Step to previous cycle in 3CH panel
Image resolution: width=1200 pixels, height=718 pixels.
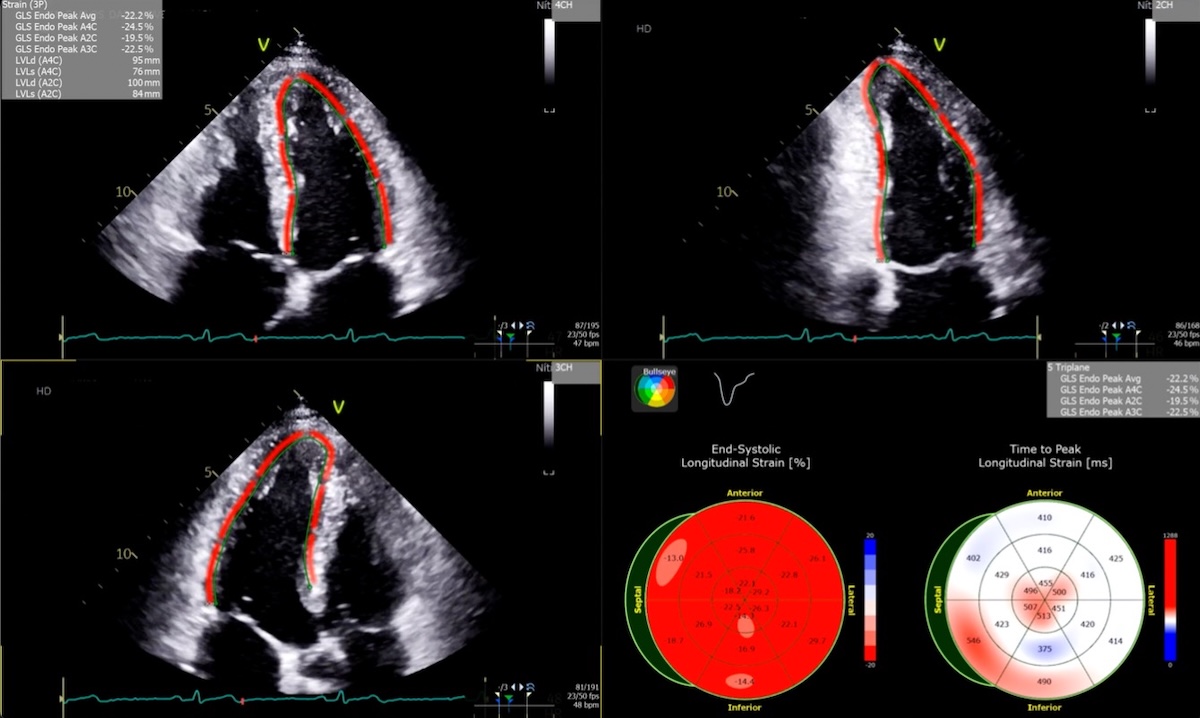[513, 687]
